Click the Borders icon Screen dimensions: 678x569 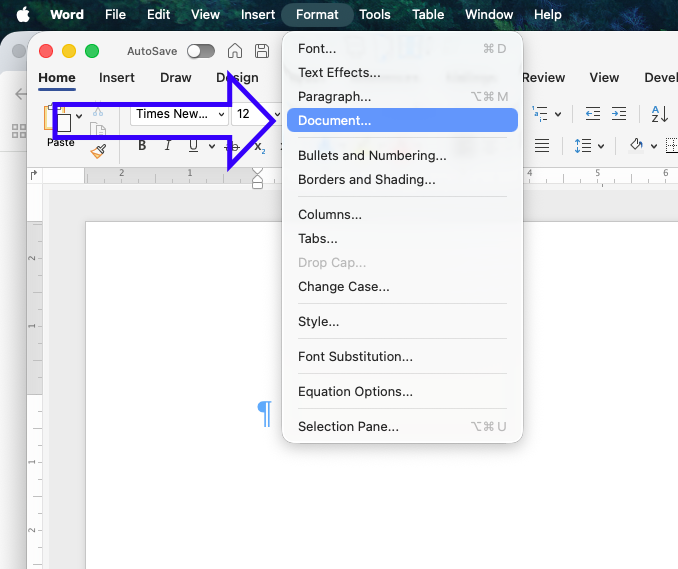pos(672,146)
